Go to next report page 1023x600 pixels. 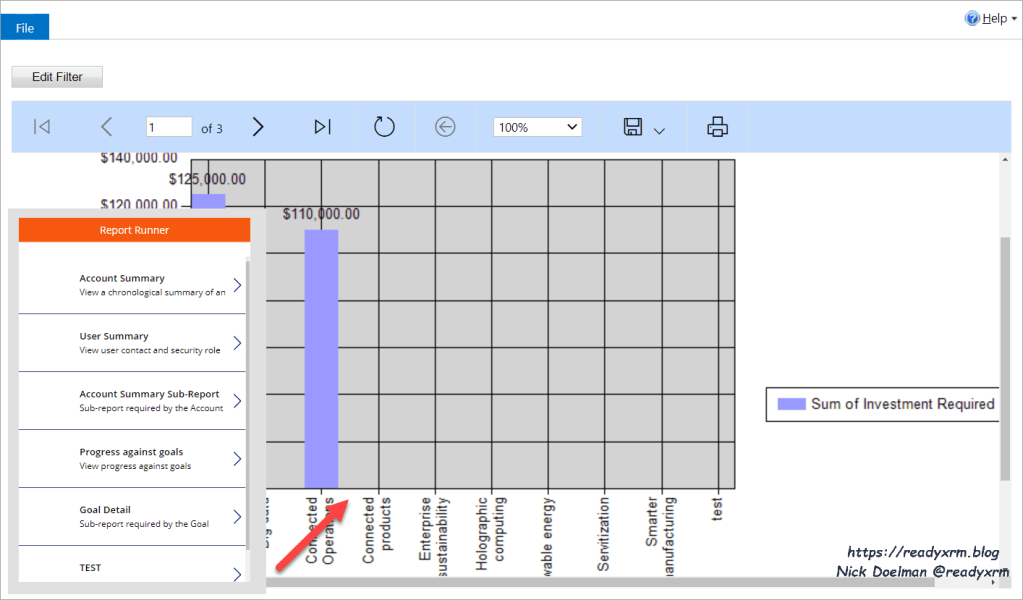(x=258, y=127)
